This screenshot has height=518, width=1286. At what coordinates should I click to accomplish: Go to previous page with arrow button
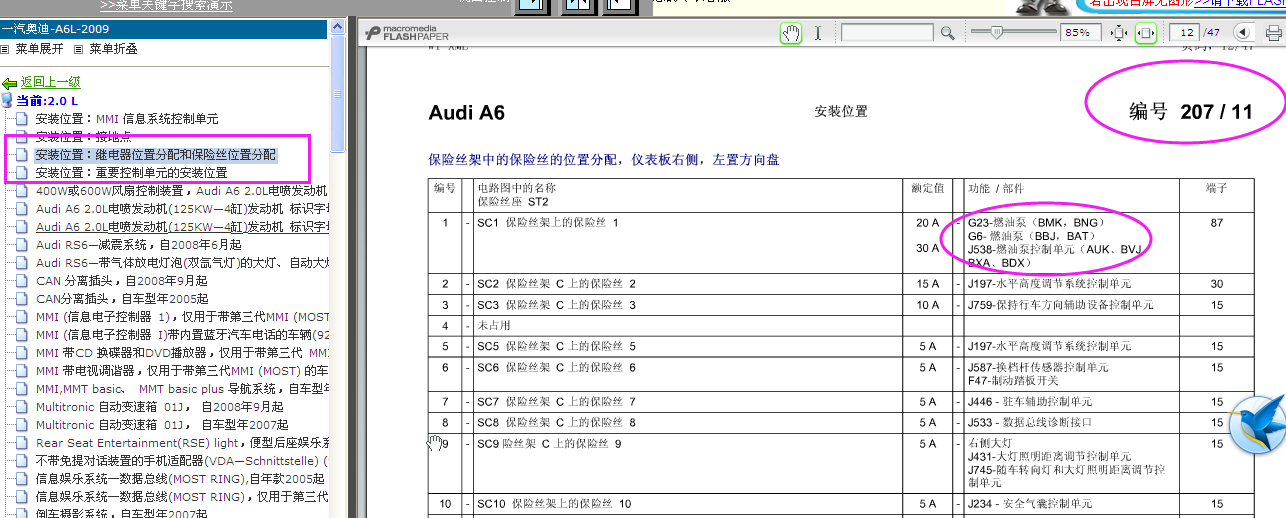[x=1244, y=33]
